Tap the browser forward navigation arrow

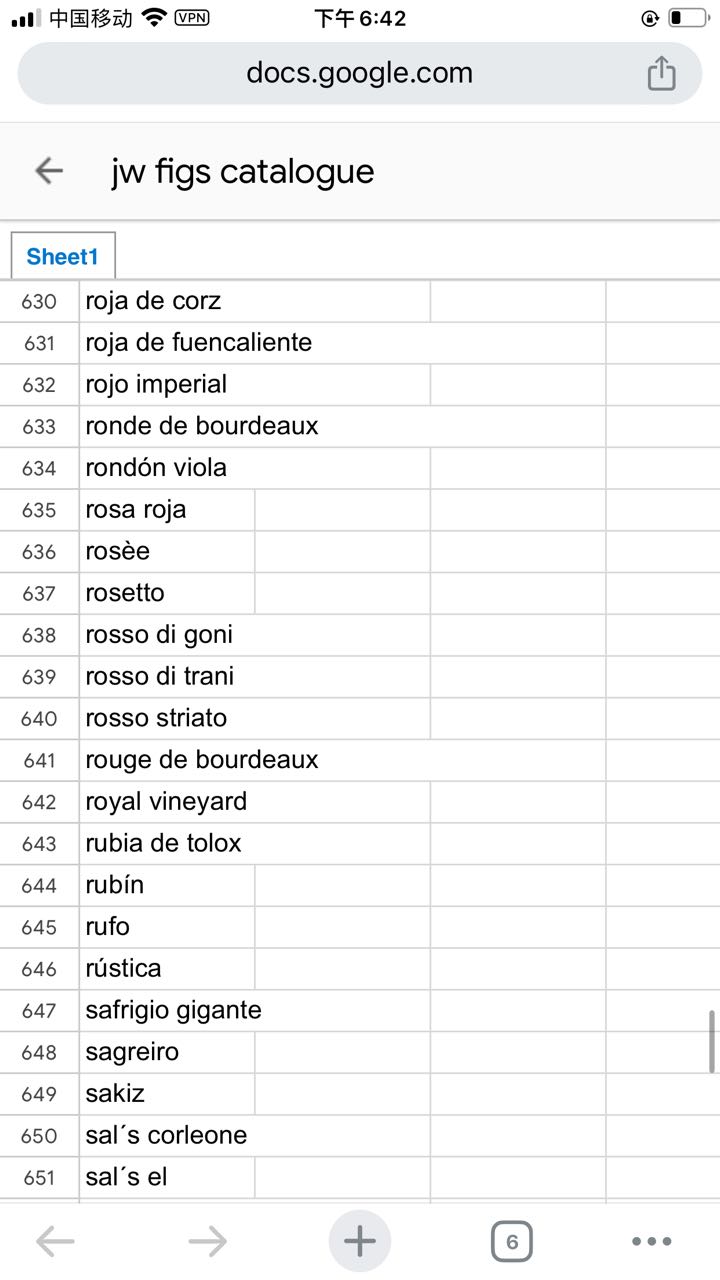(x=207, y=1242)
